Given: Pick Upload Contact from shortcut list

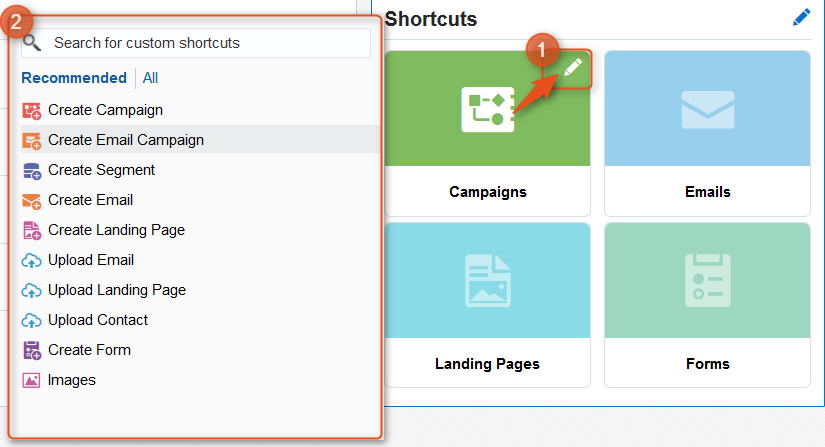Looking at the screenshot, I should (x=98, y=320).
